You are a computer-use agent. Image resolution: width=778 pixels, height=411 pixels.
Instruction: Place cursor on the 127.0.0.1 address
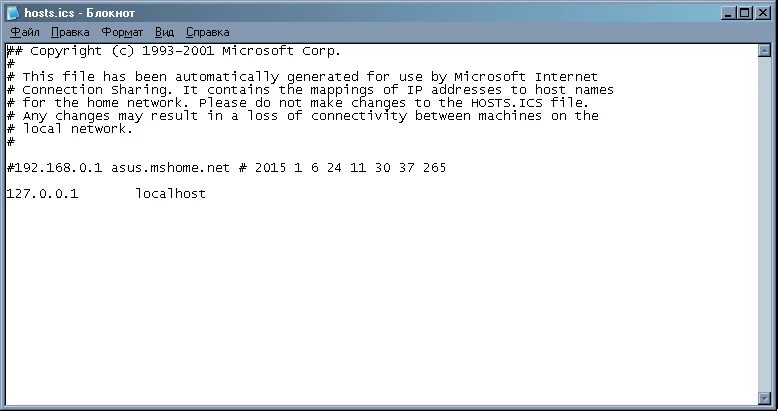42,194
